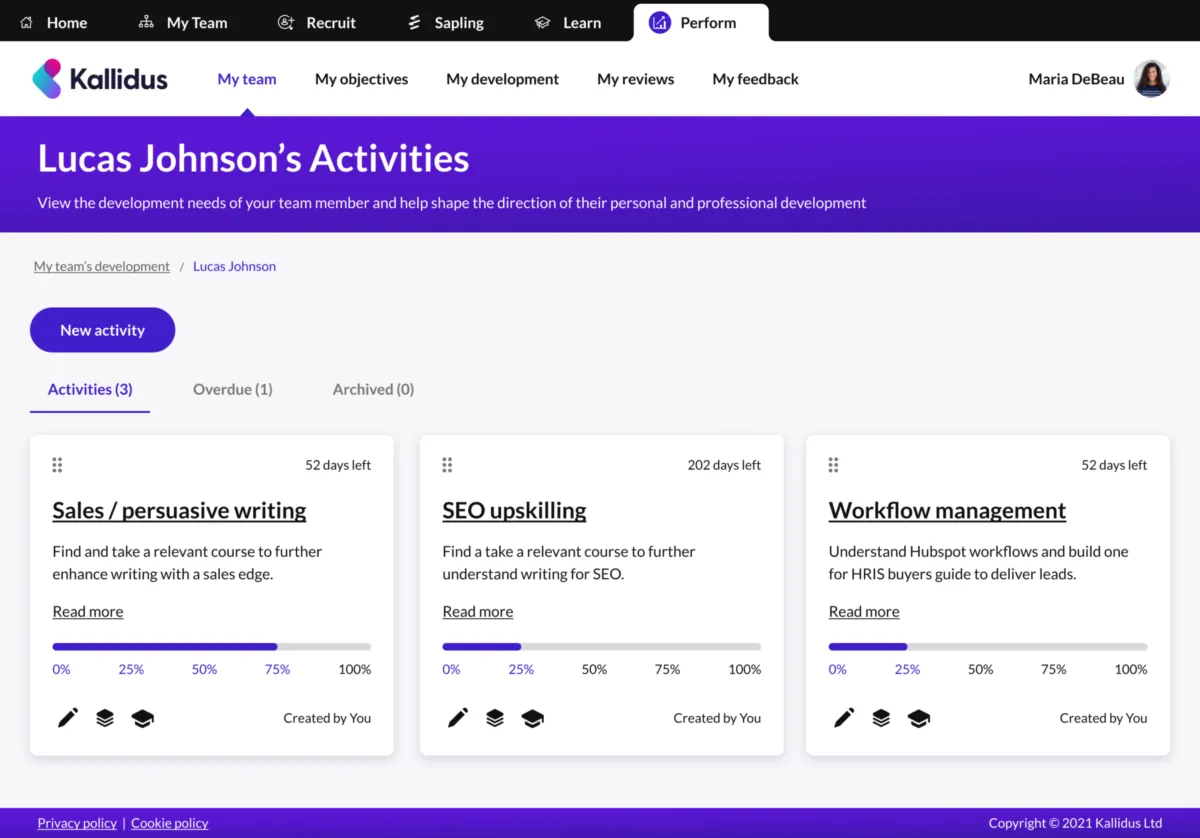The image size is (1200, 838).
Task: Click the New activity button
Action: click(x=102, y=330)
